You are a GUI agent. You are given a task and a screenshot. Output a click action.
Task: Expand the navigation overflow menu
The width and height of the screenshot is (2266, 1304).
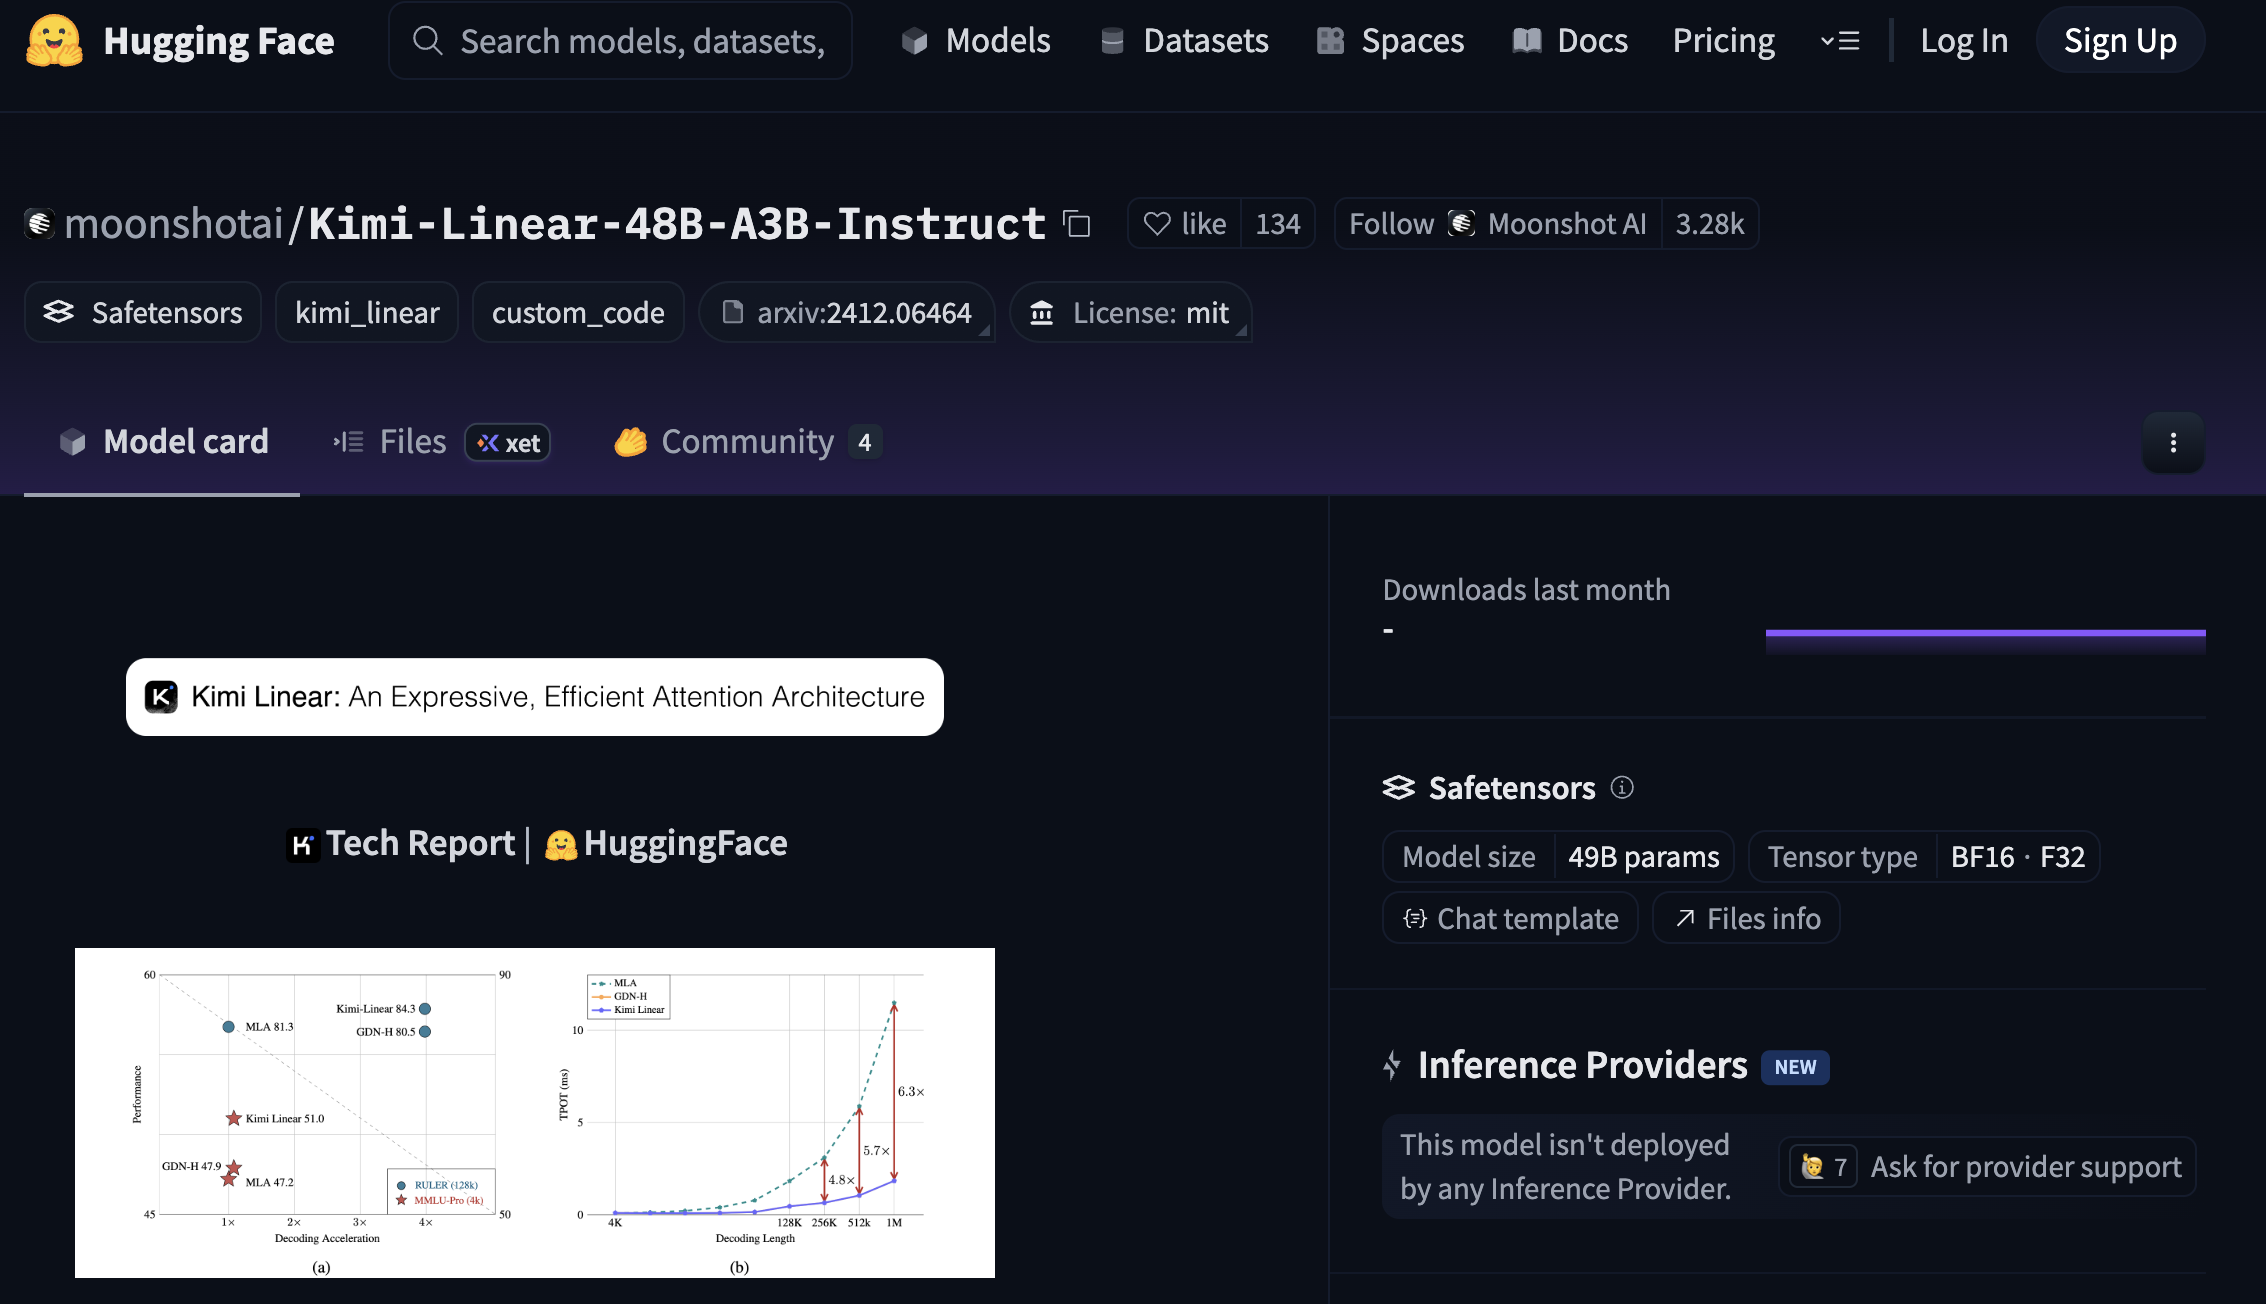(x=1839, y=41)
